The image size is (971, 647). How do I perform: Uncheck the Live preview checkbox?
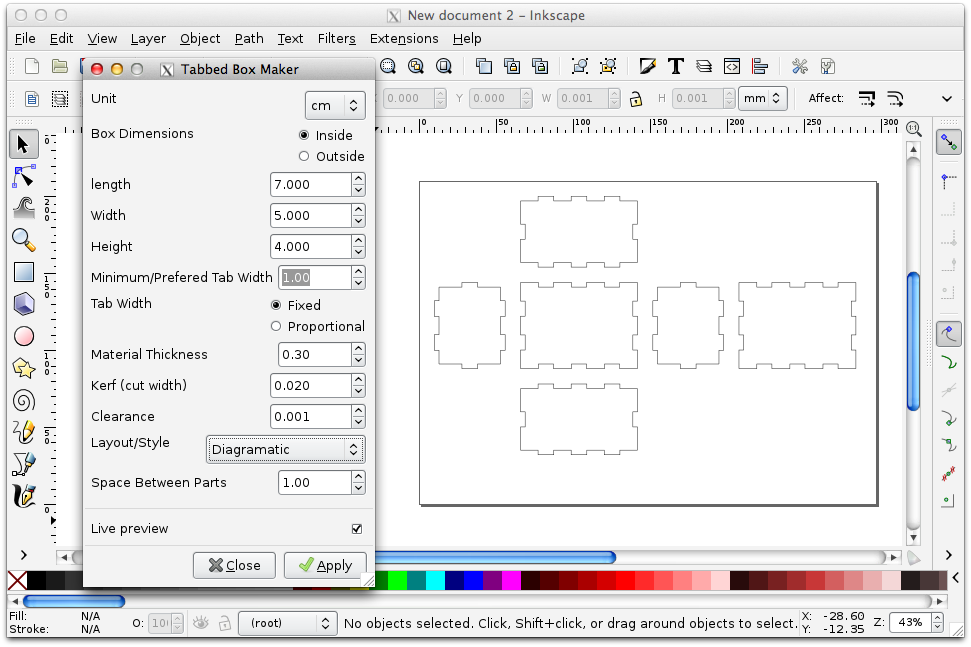pyautogui.click(x=357, y=528)
